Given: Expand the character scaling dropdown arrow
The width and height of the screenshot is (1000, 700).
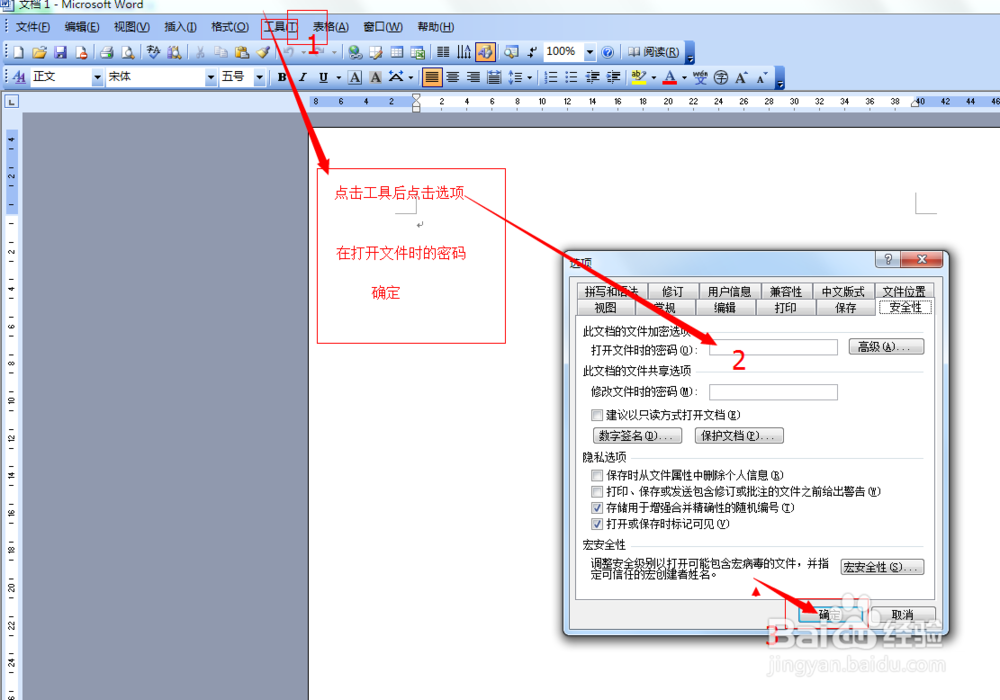Looking at the screenshot, I should coord(411,77).
